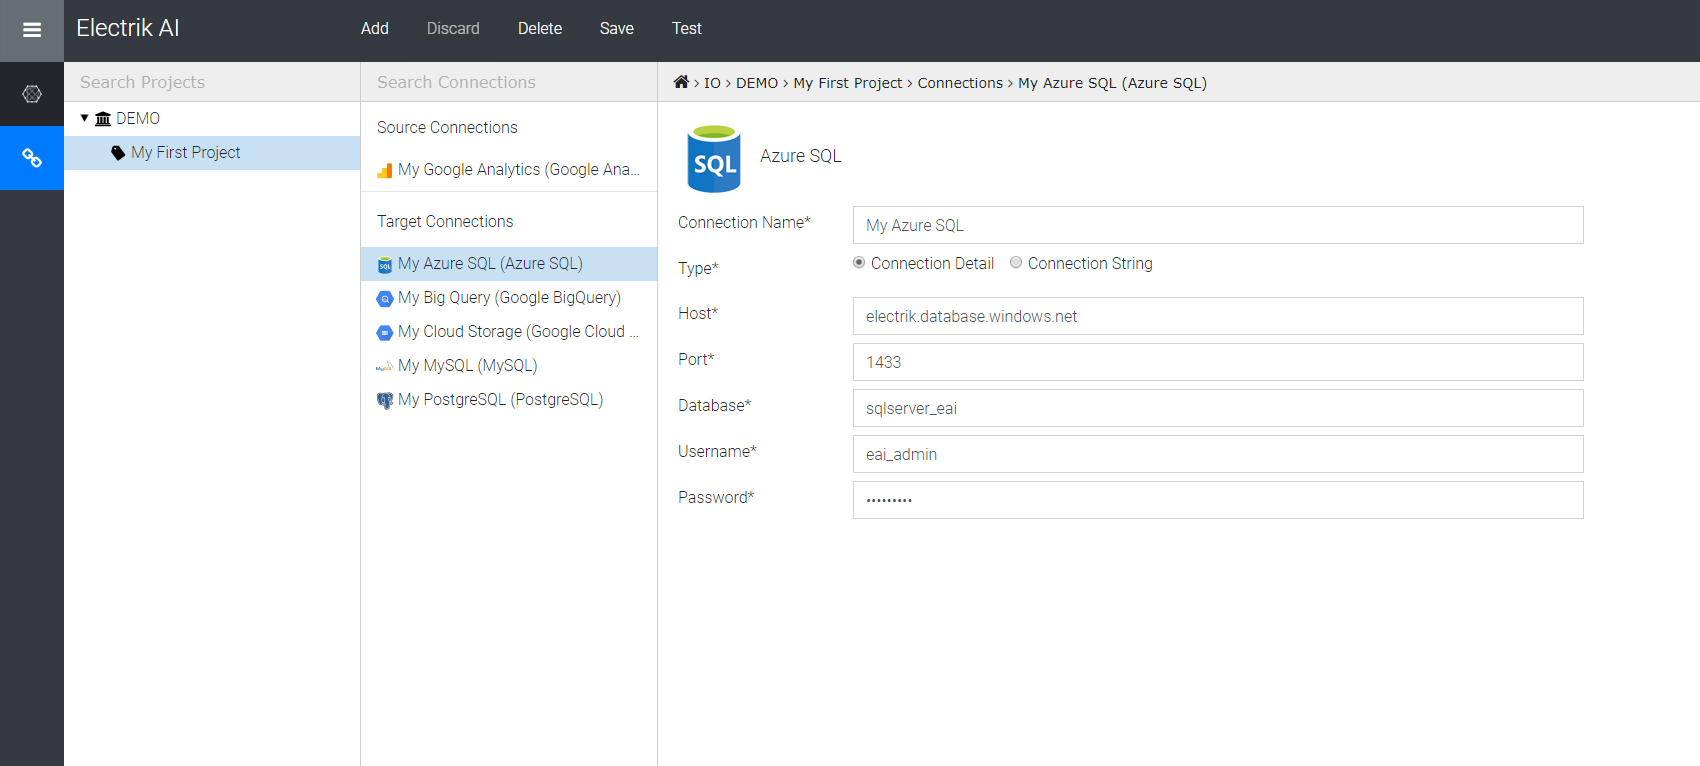Open My MySQL target connection

click(467, 366)
